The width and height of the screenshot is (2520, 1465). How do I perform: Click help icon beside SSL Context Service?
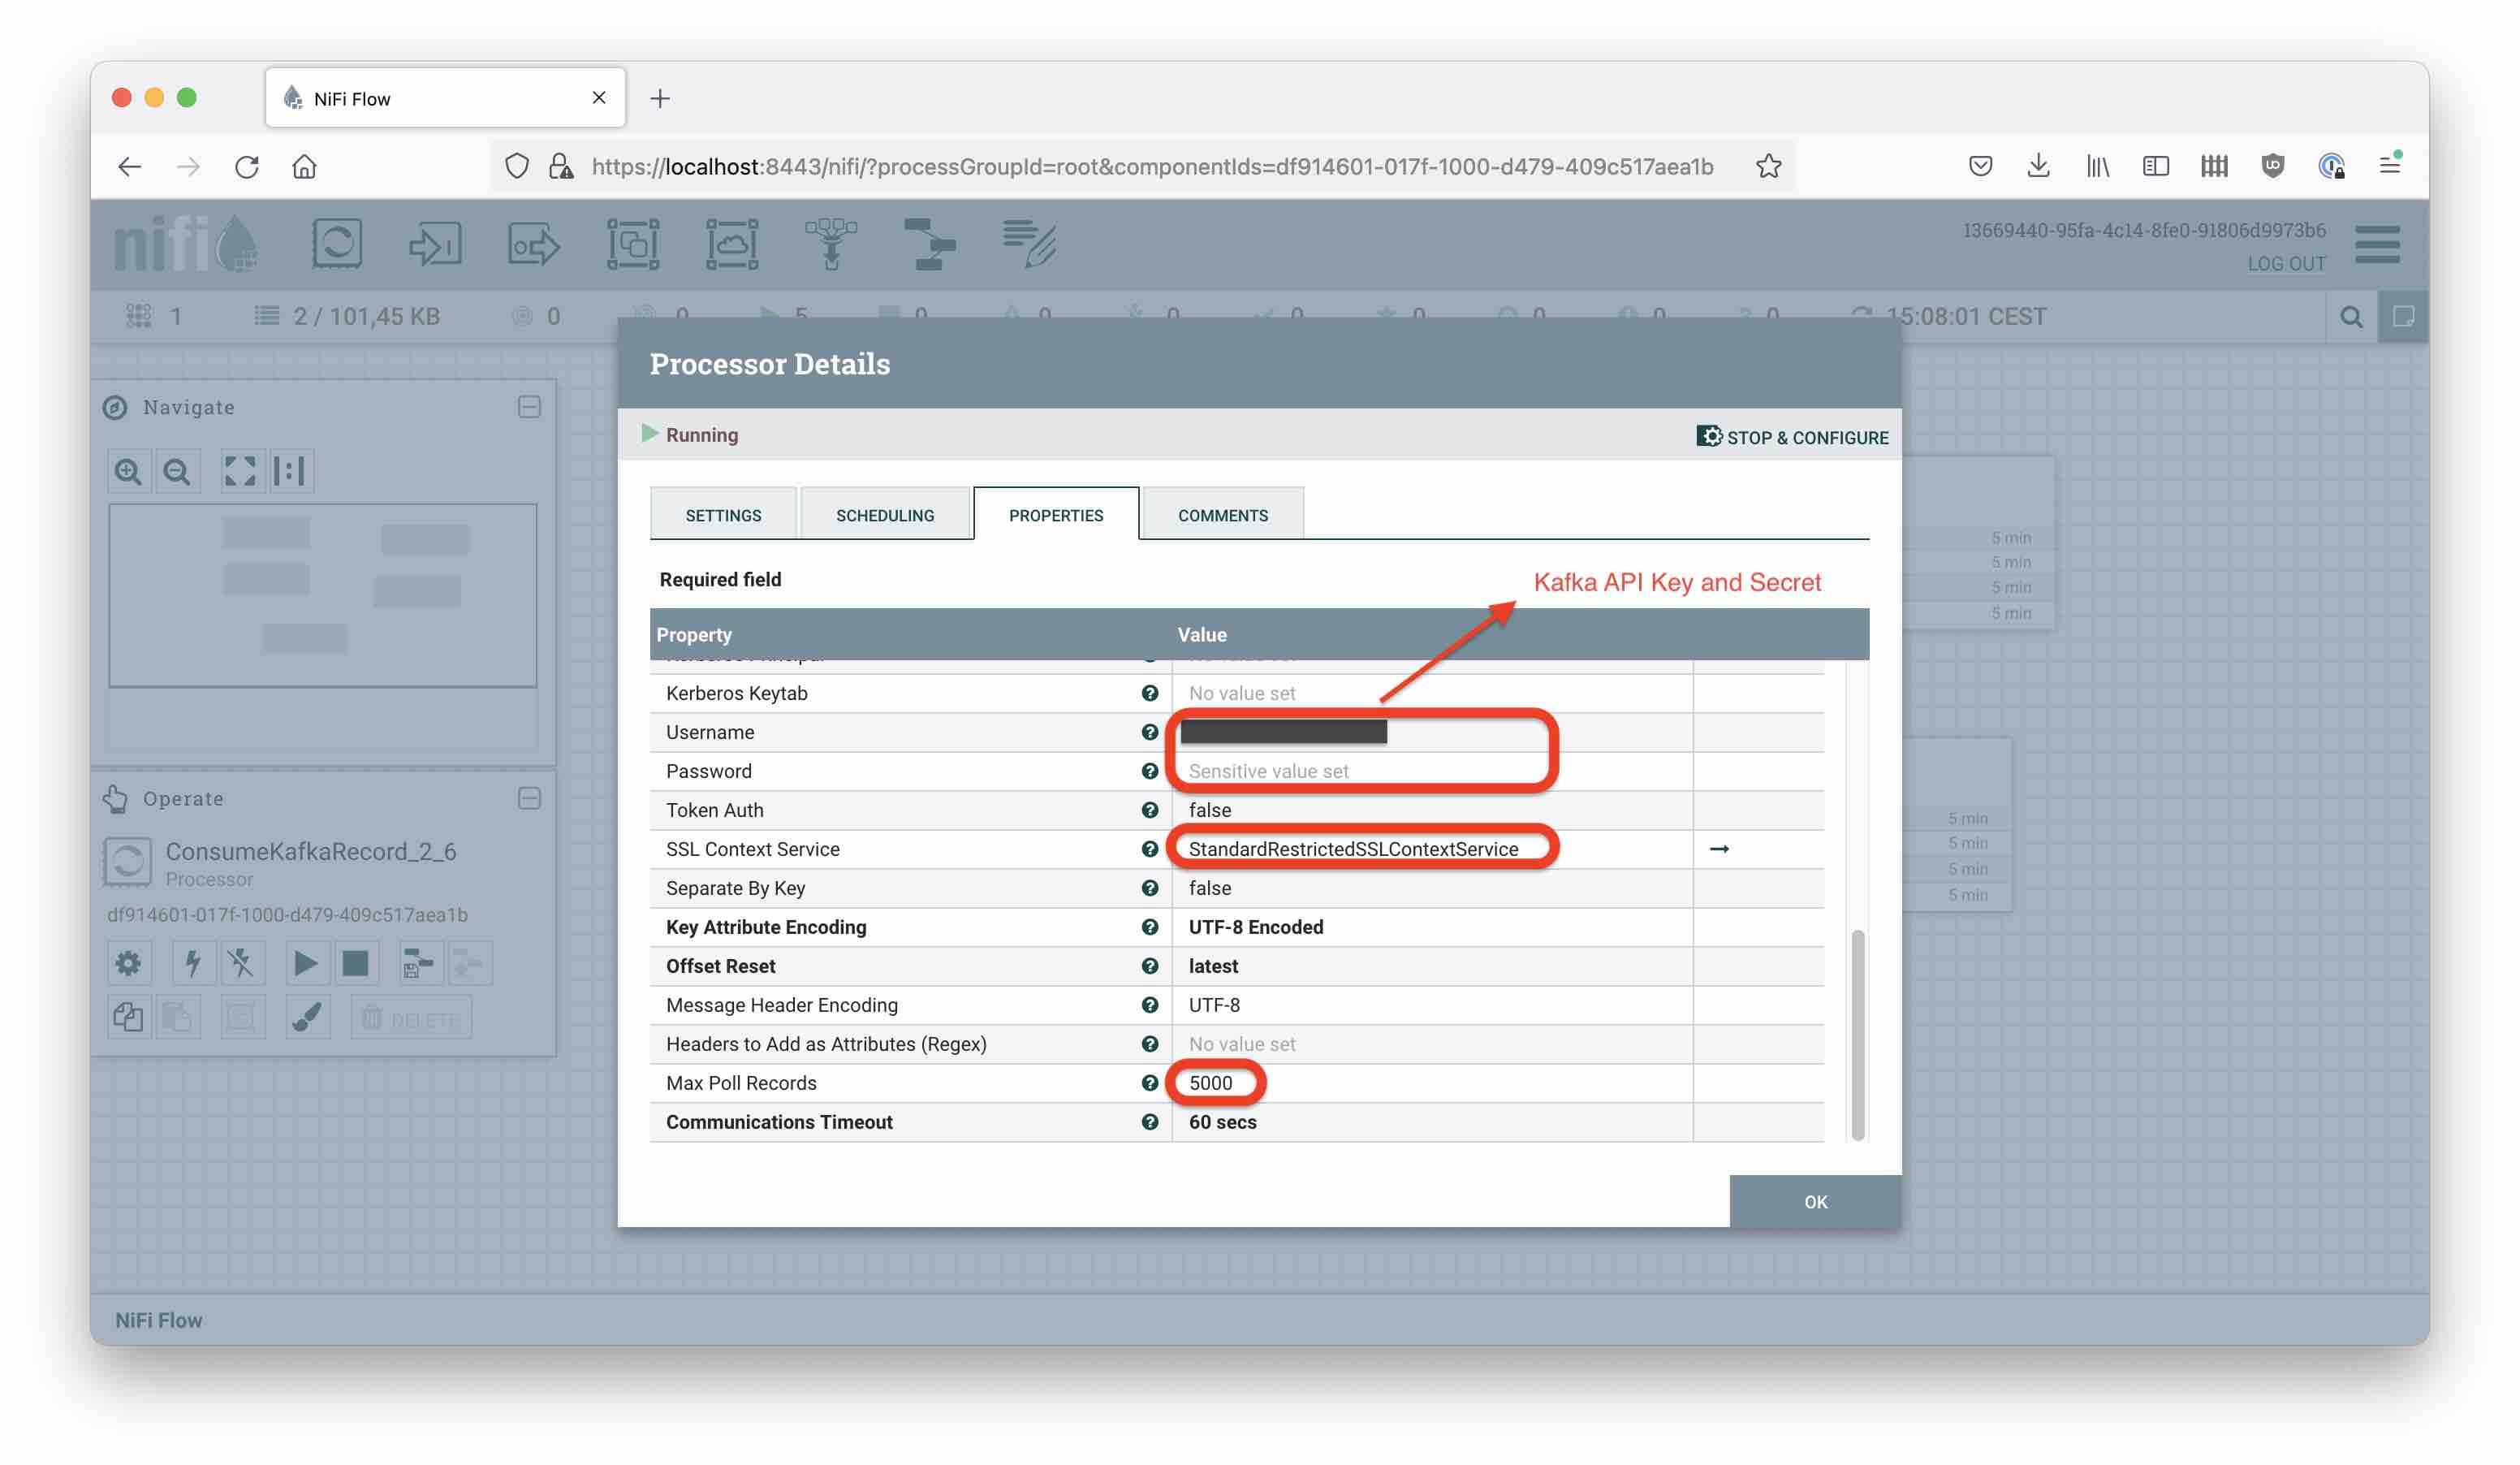(1149, 849)
